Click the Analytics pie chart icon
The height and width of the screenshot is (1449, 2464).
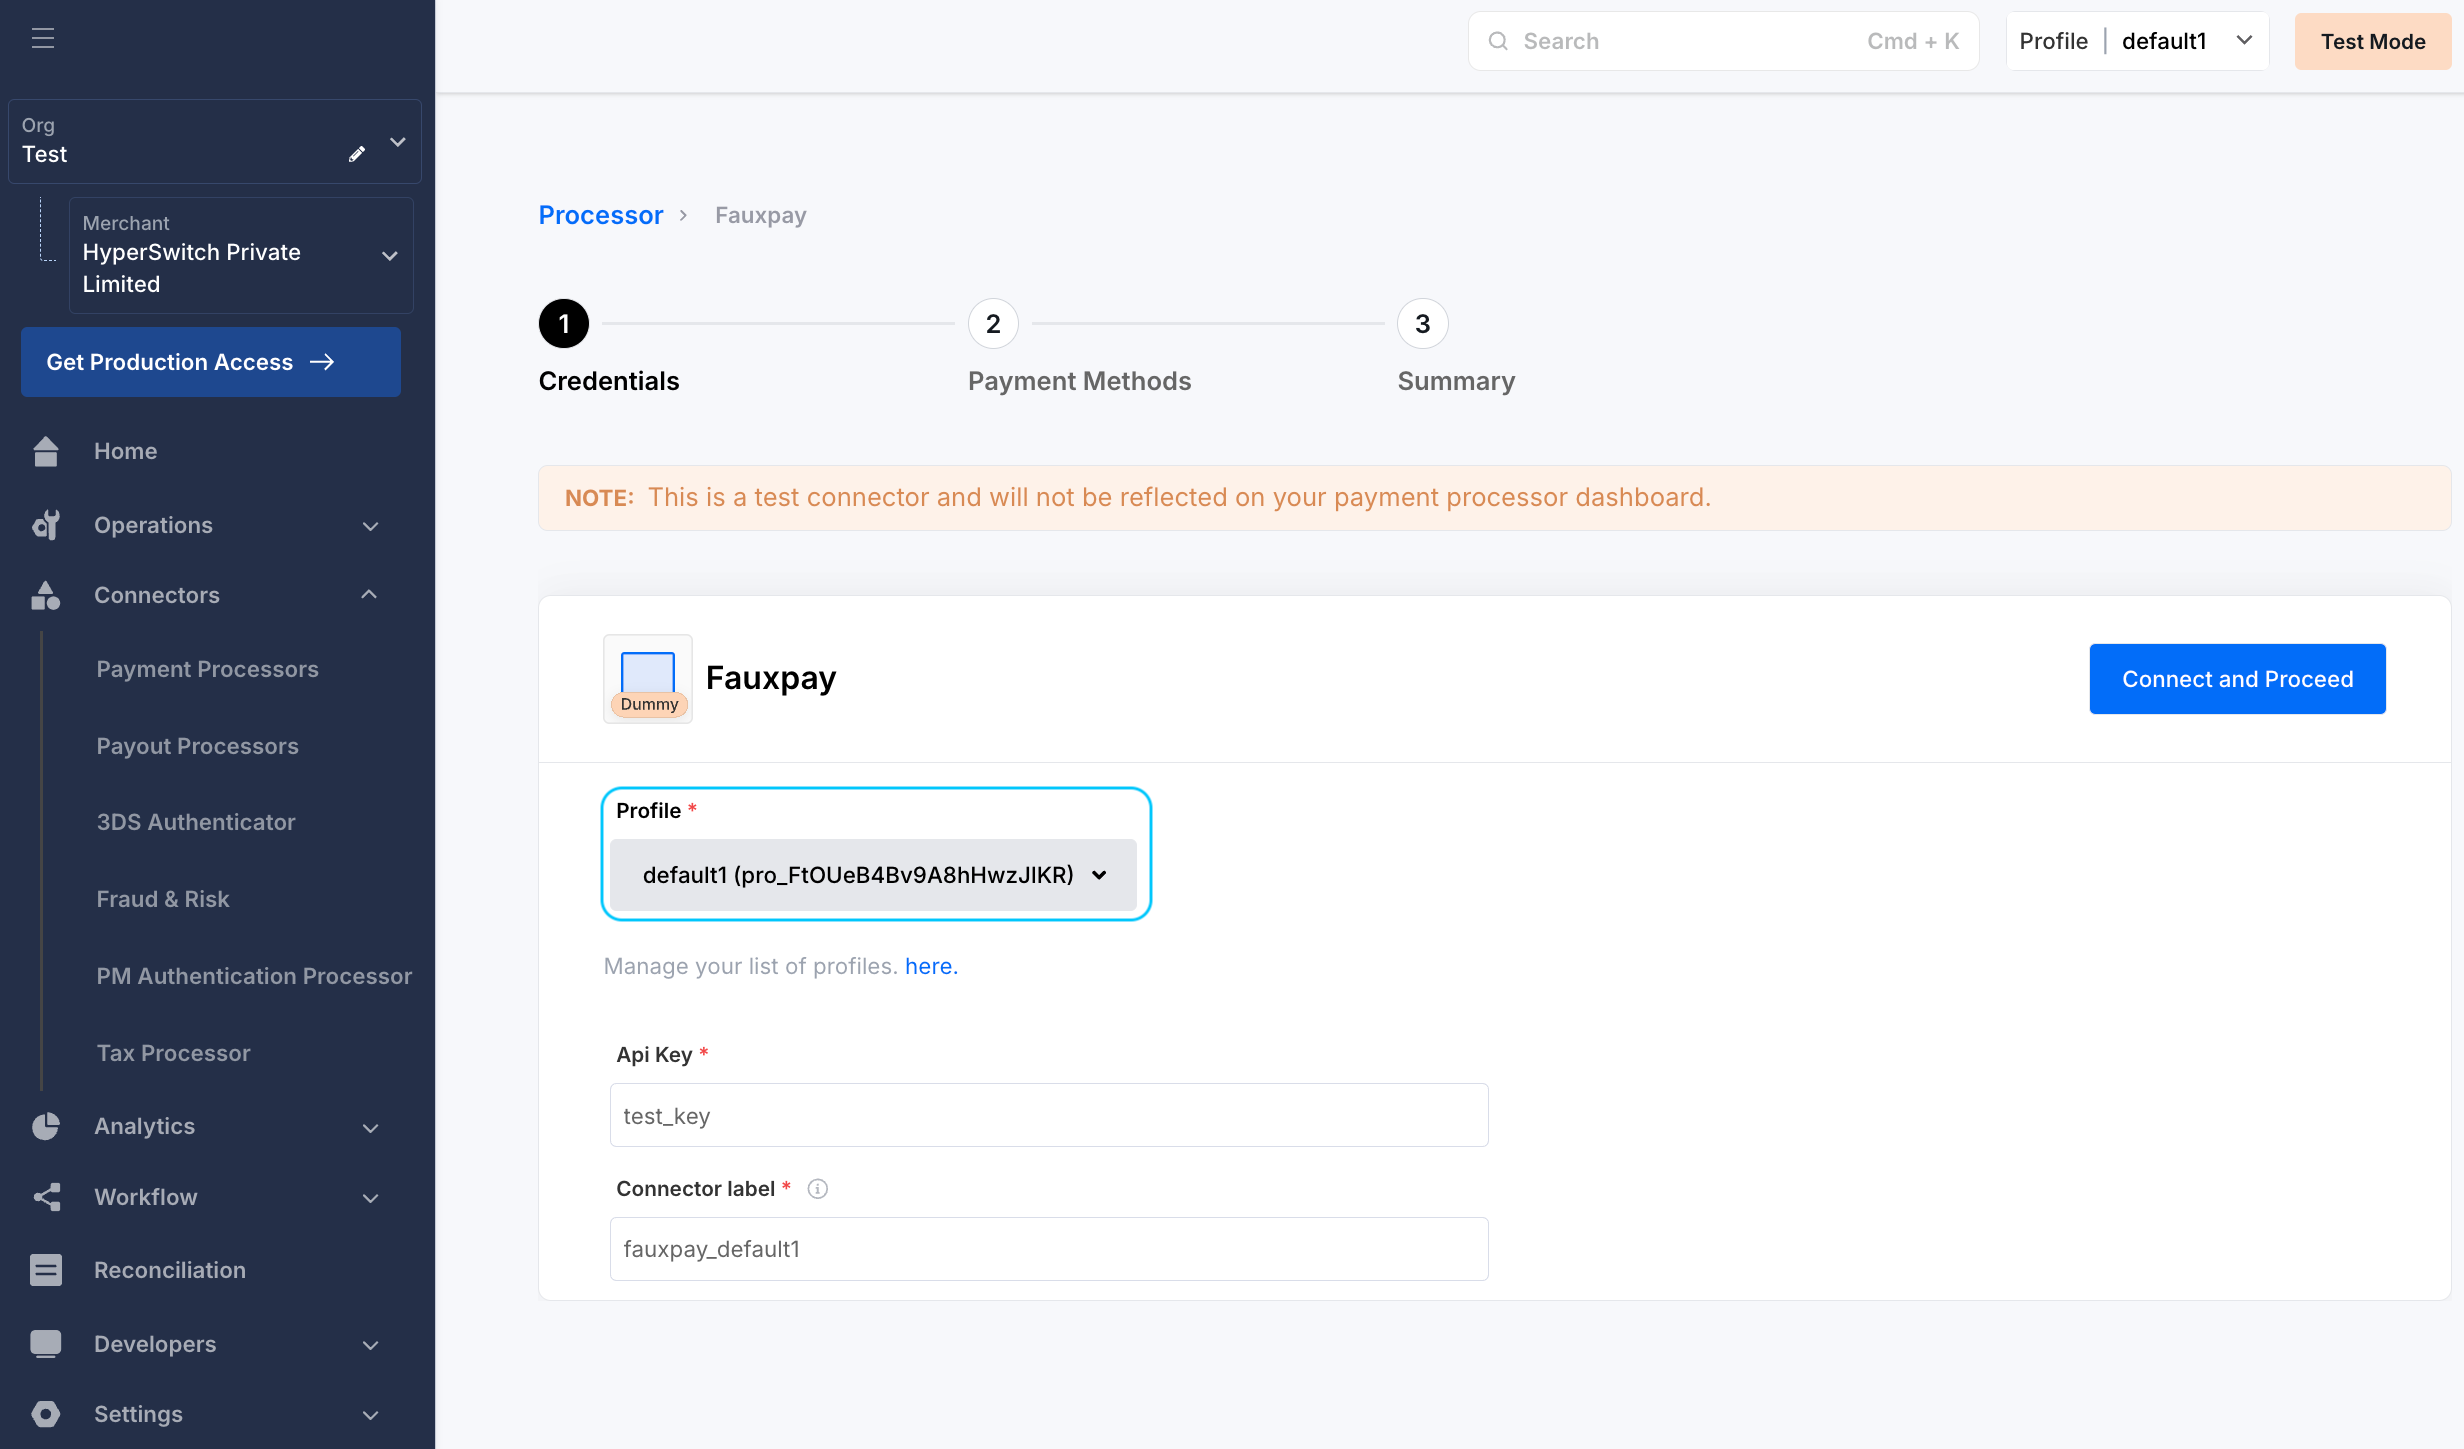coord(46,1126)
